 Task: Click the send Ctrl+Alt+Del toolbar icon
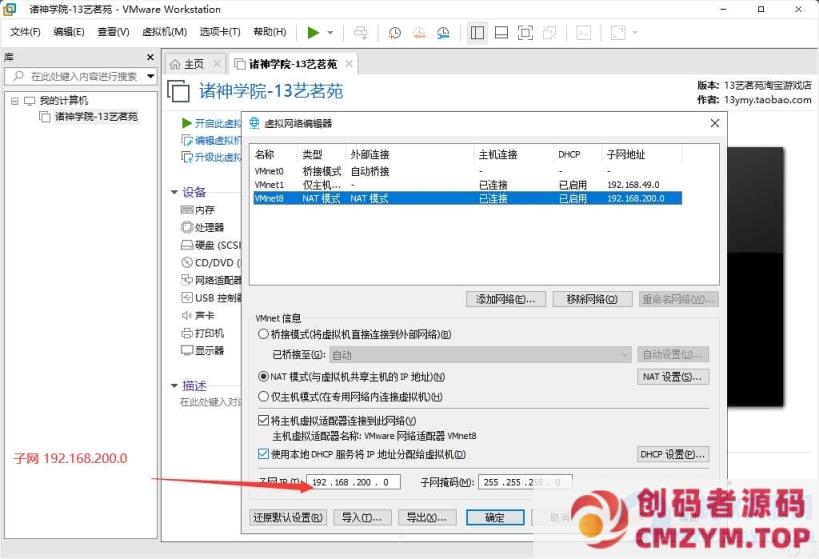pos(360,33)
